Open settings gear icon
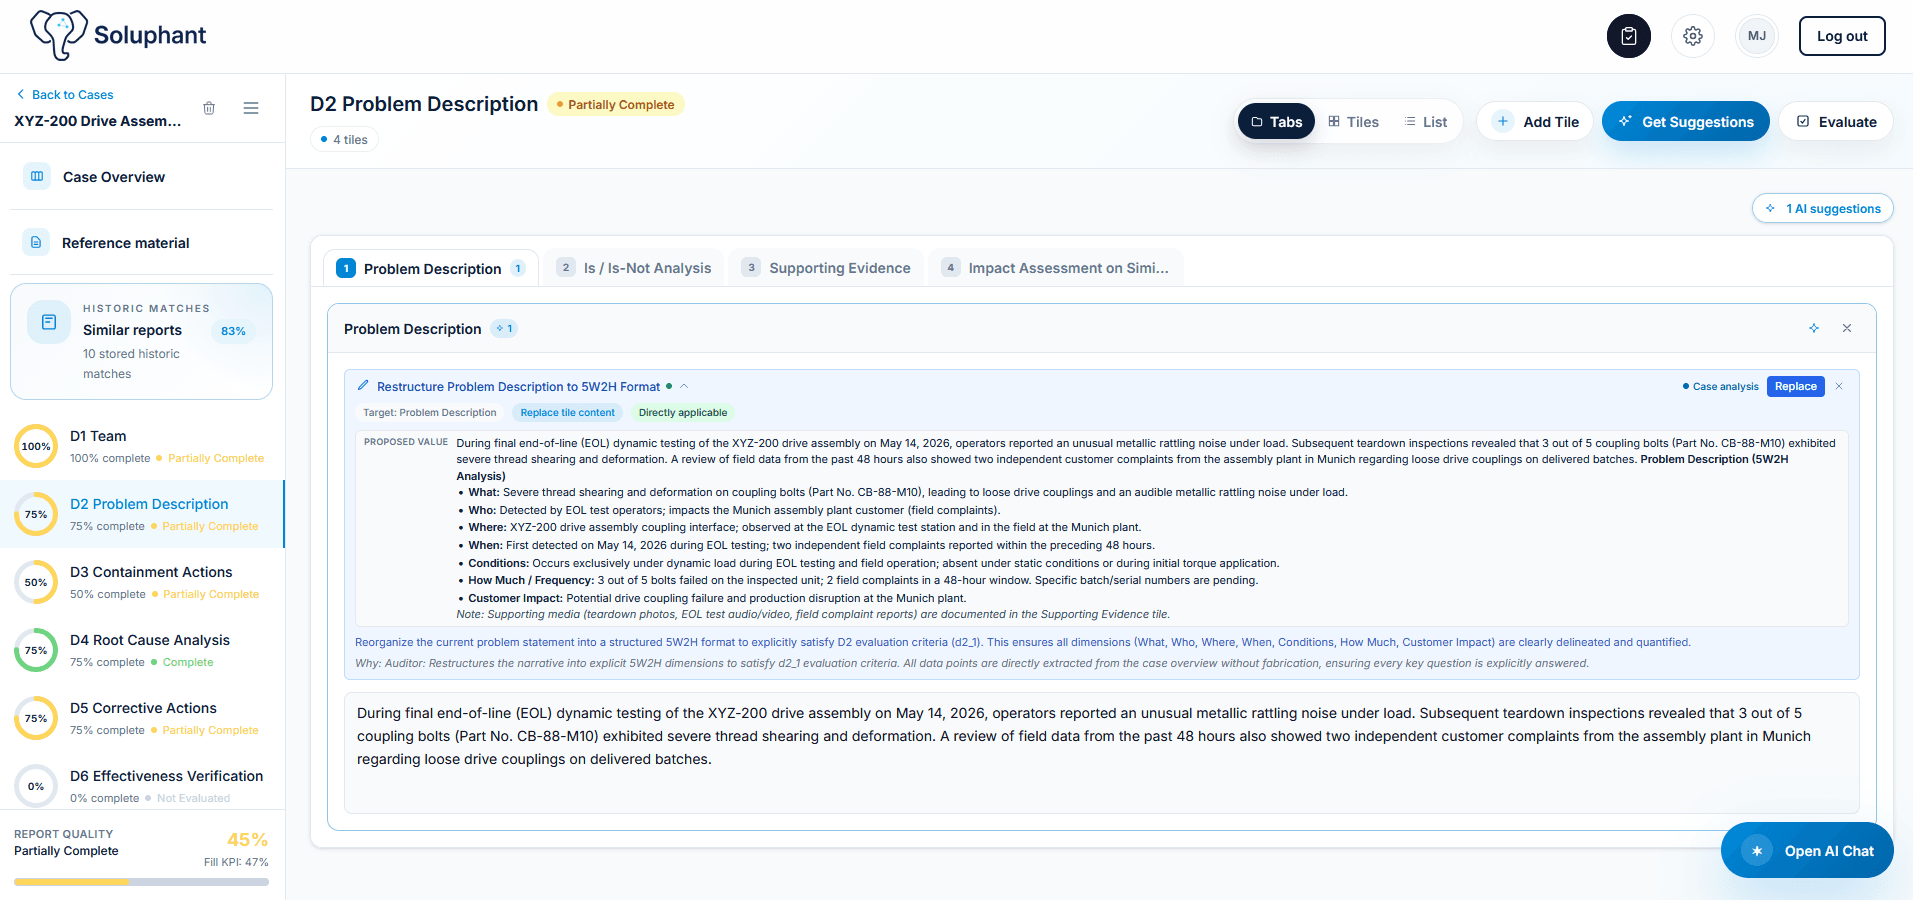Image resolution: width=1913 pixels, height=900 pixels. pos(1692,36)
